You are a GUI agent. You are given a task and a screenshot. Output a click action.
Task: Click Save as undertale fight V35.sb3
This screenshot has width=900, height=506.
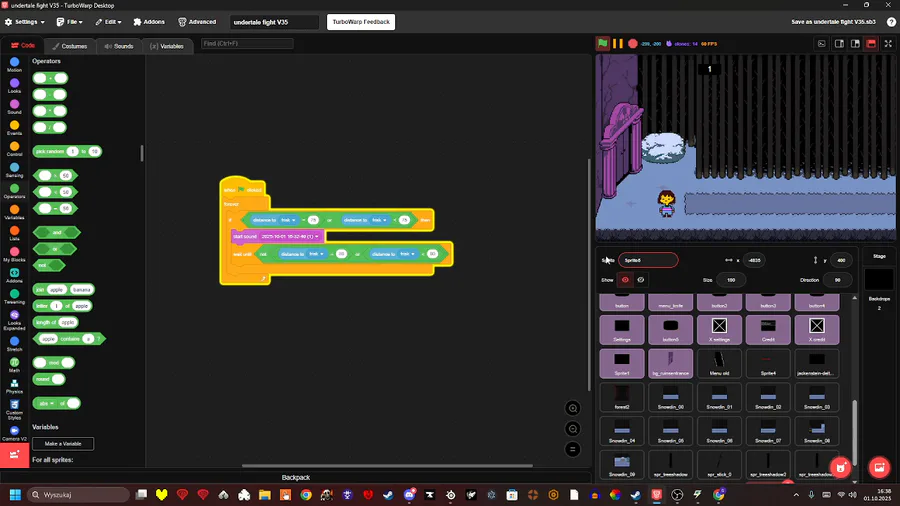(833, 22)
